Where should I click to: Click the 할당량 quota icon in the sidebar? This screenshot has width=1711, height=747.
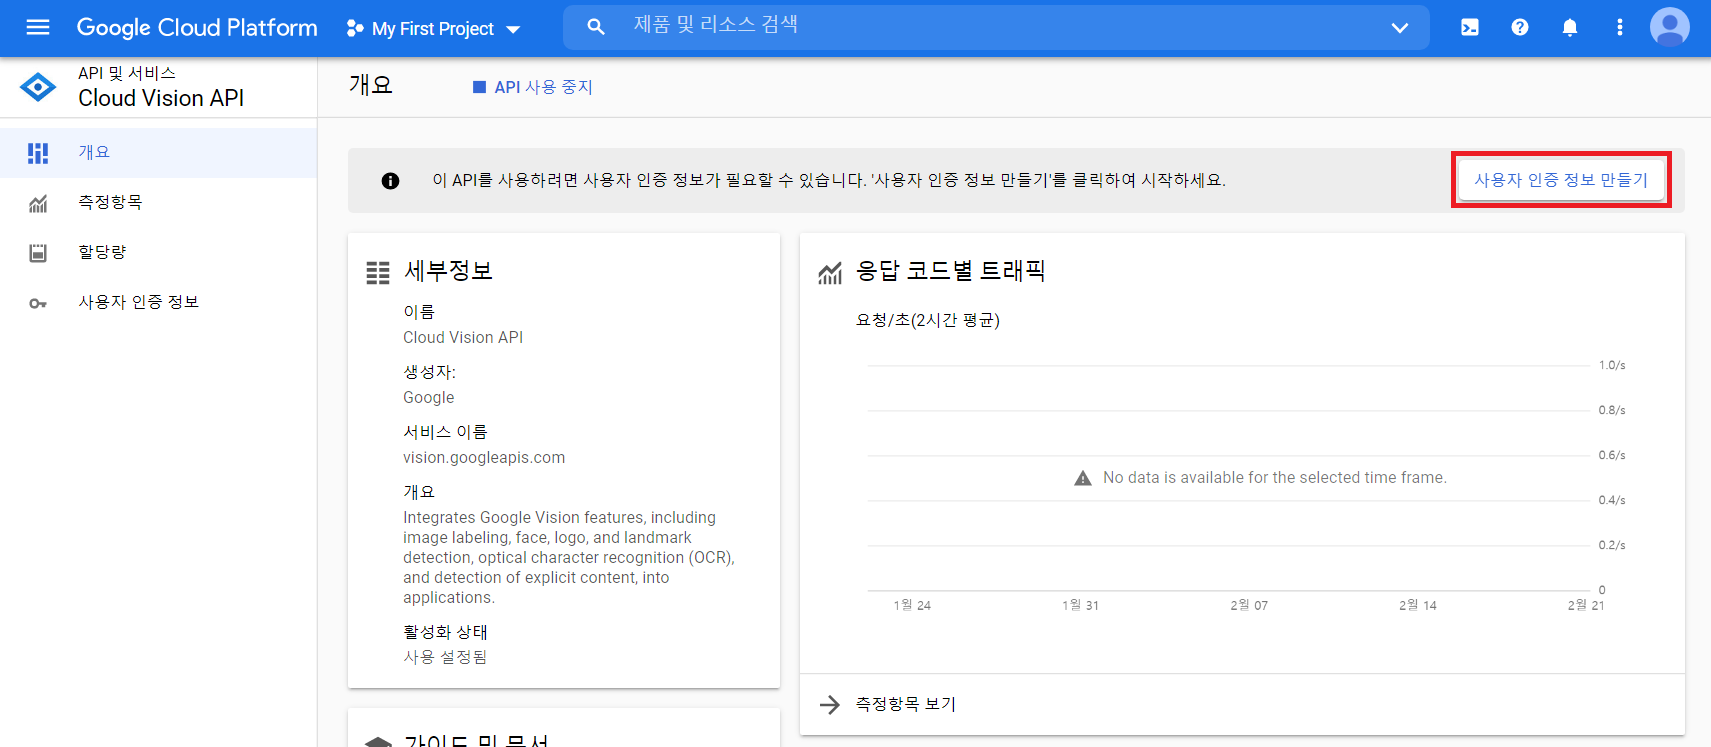click(38, 253)
